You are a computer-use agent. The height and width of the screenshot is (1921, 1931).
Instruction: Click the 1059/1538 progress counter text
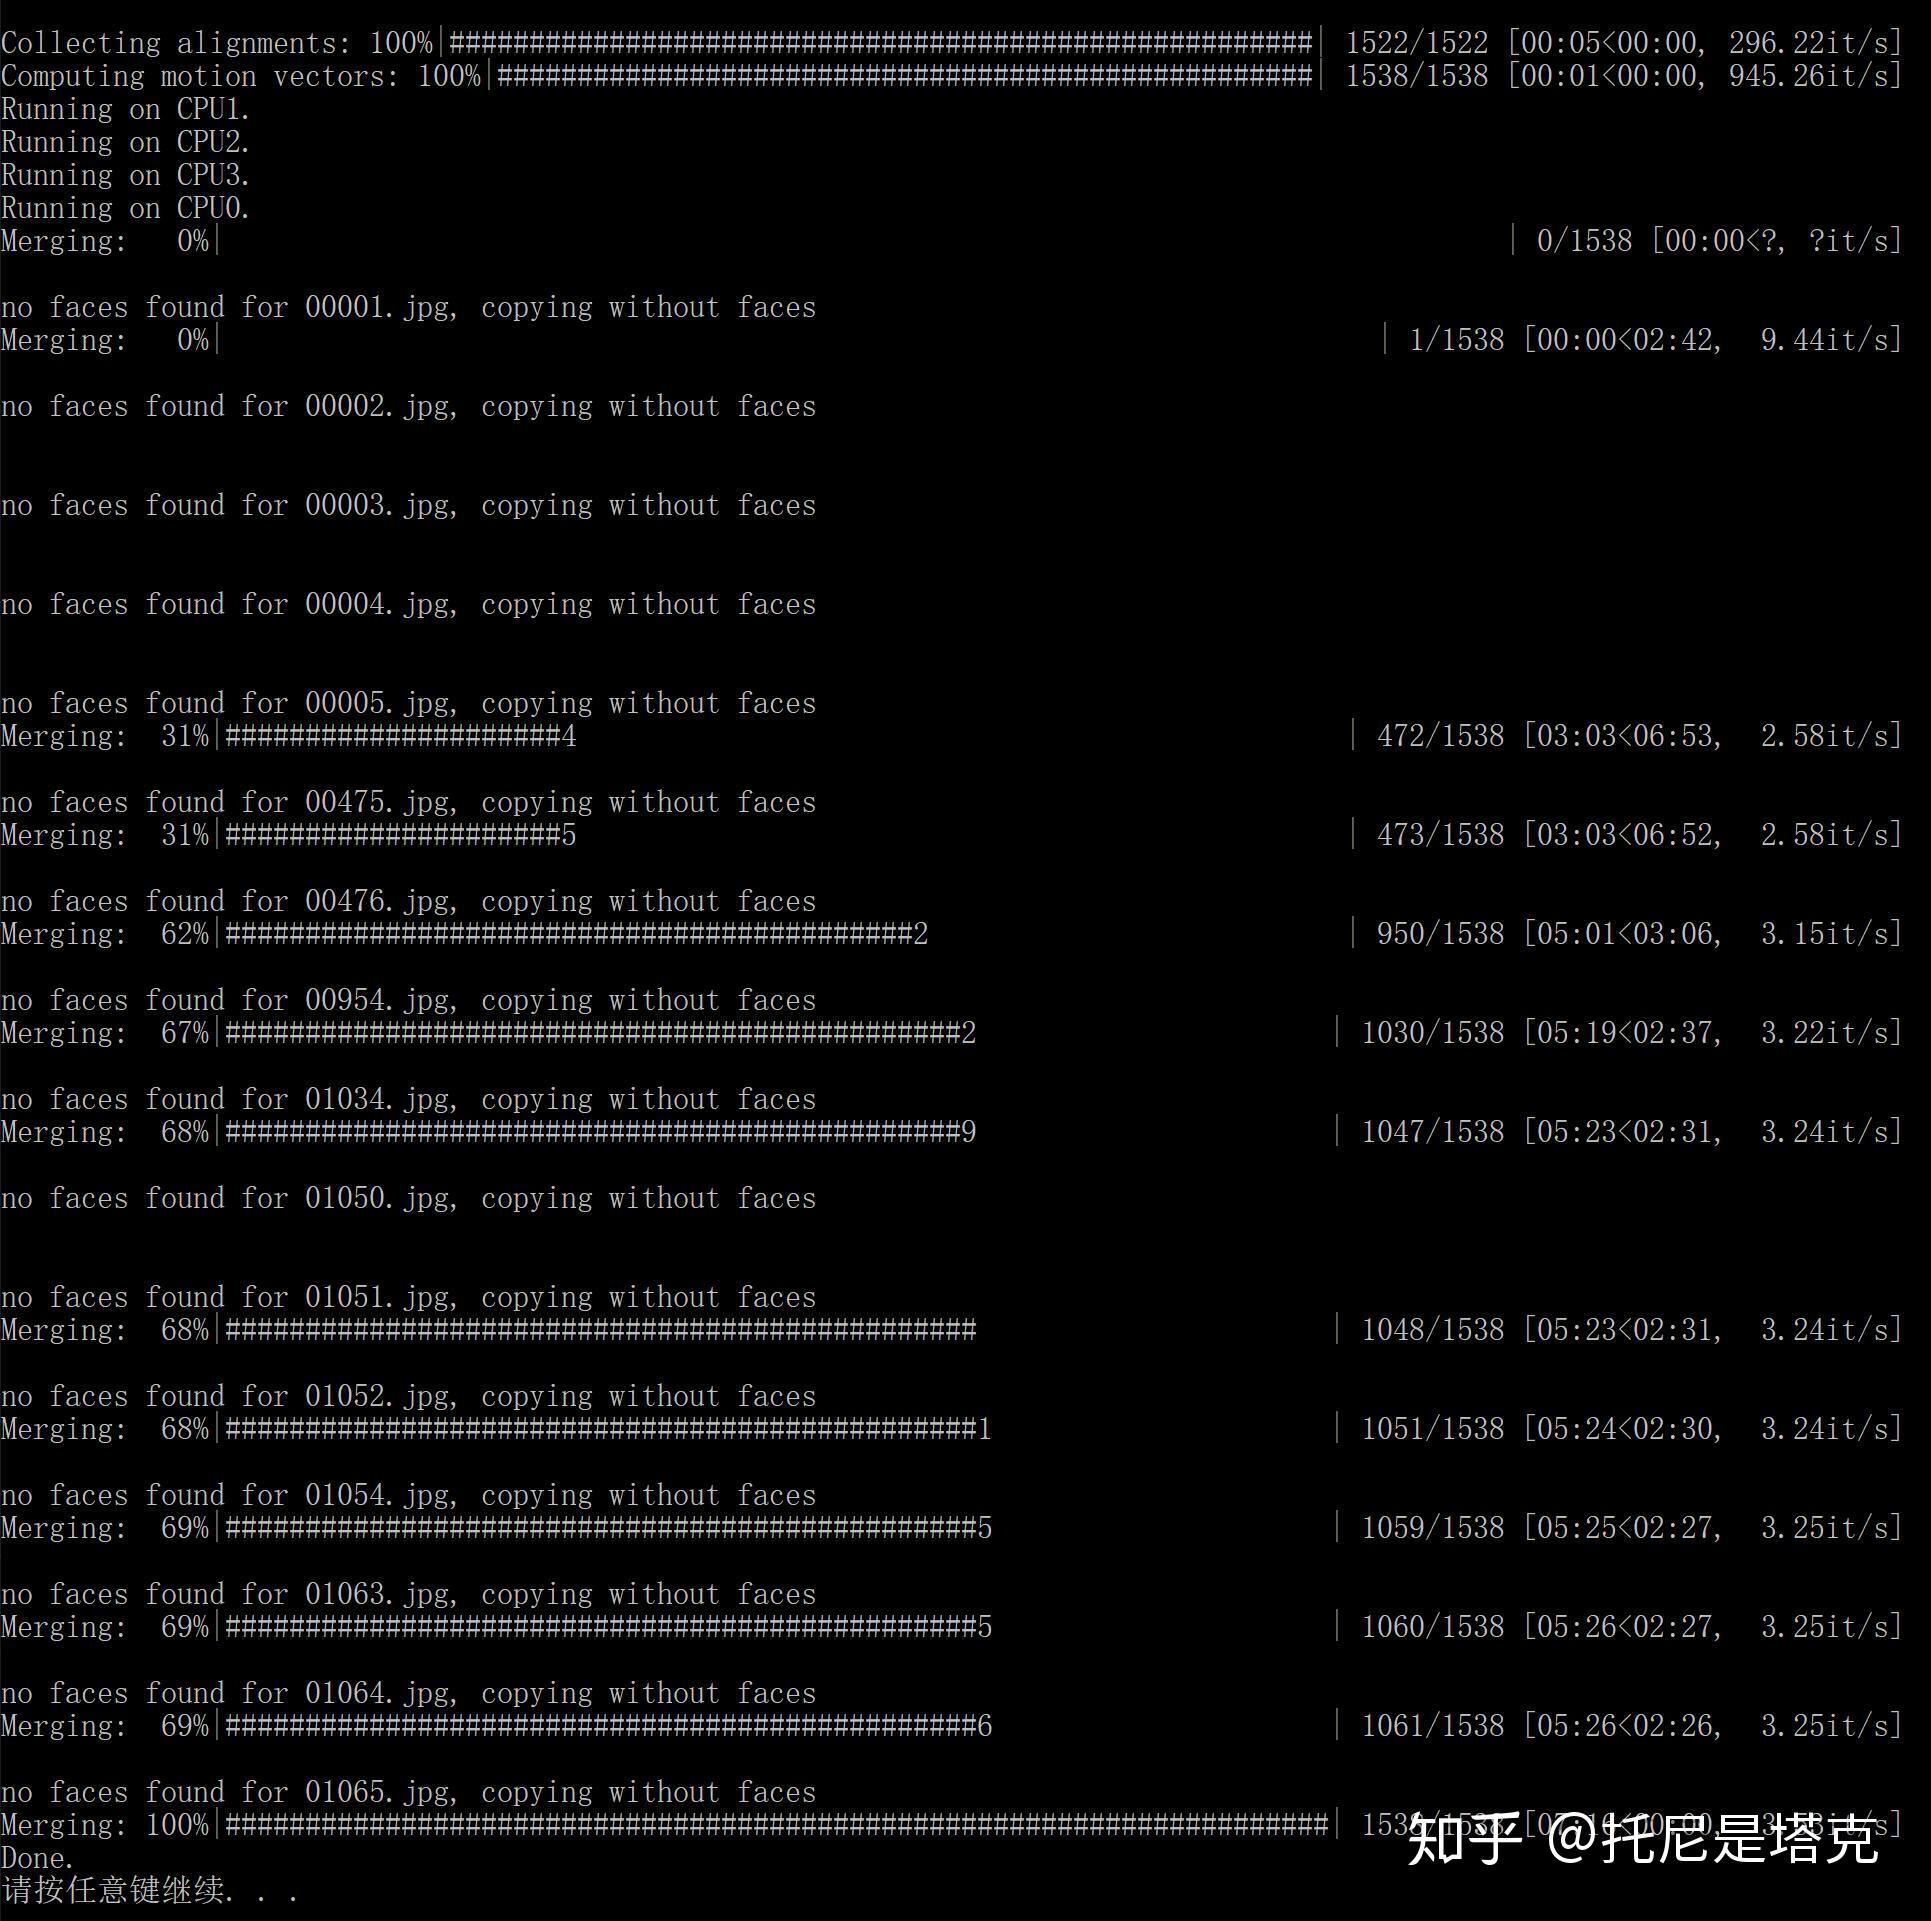1432,1528
